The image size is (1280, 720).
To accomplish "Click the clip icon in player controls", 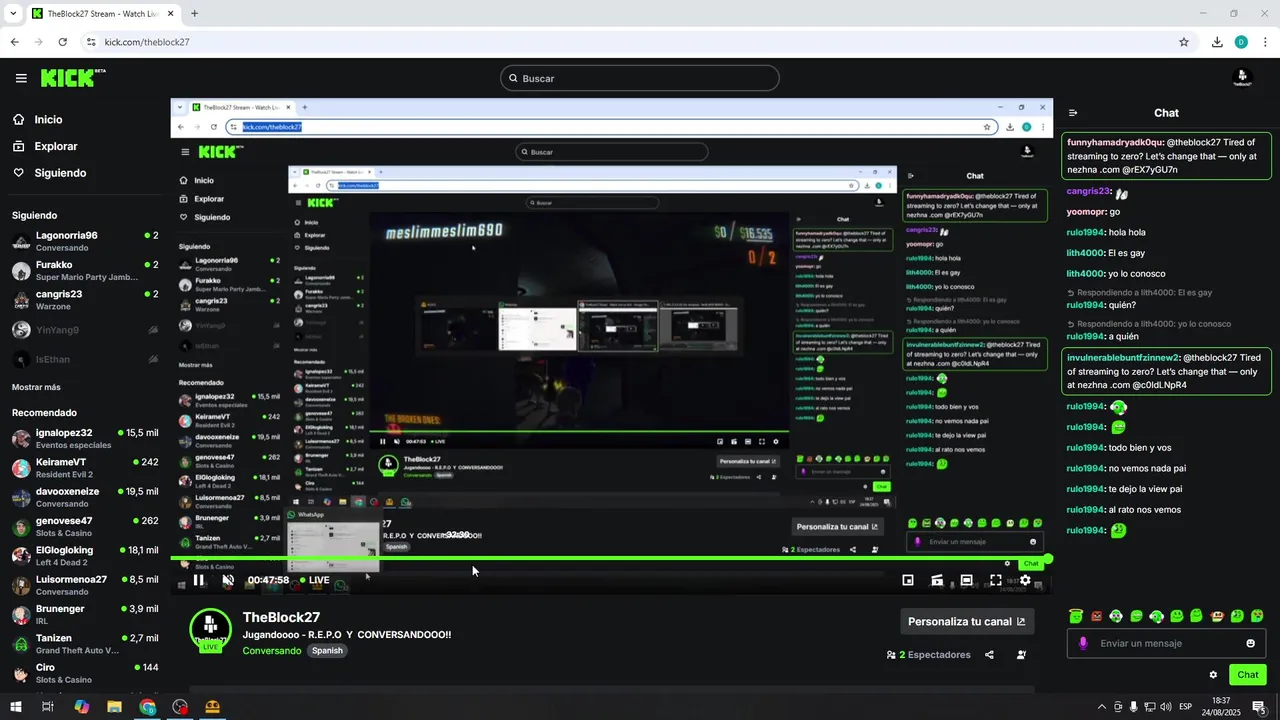I will click(937, 580).
